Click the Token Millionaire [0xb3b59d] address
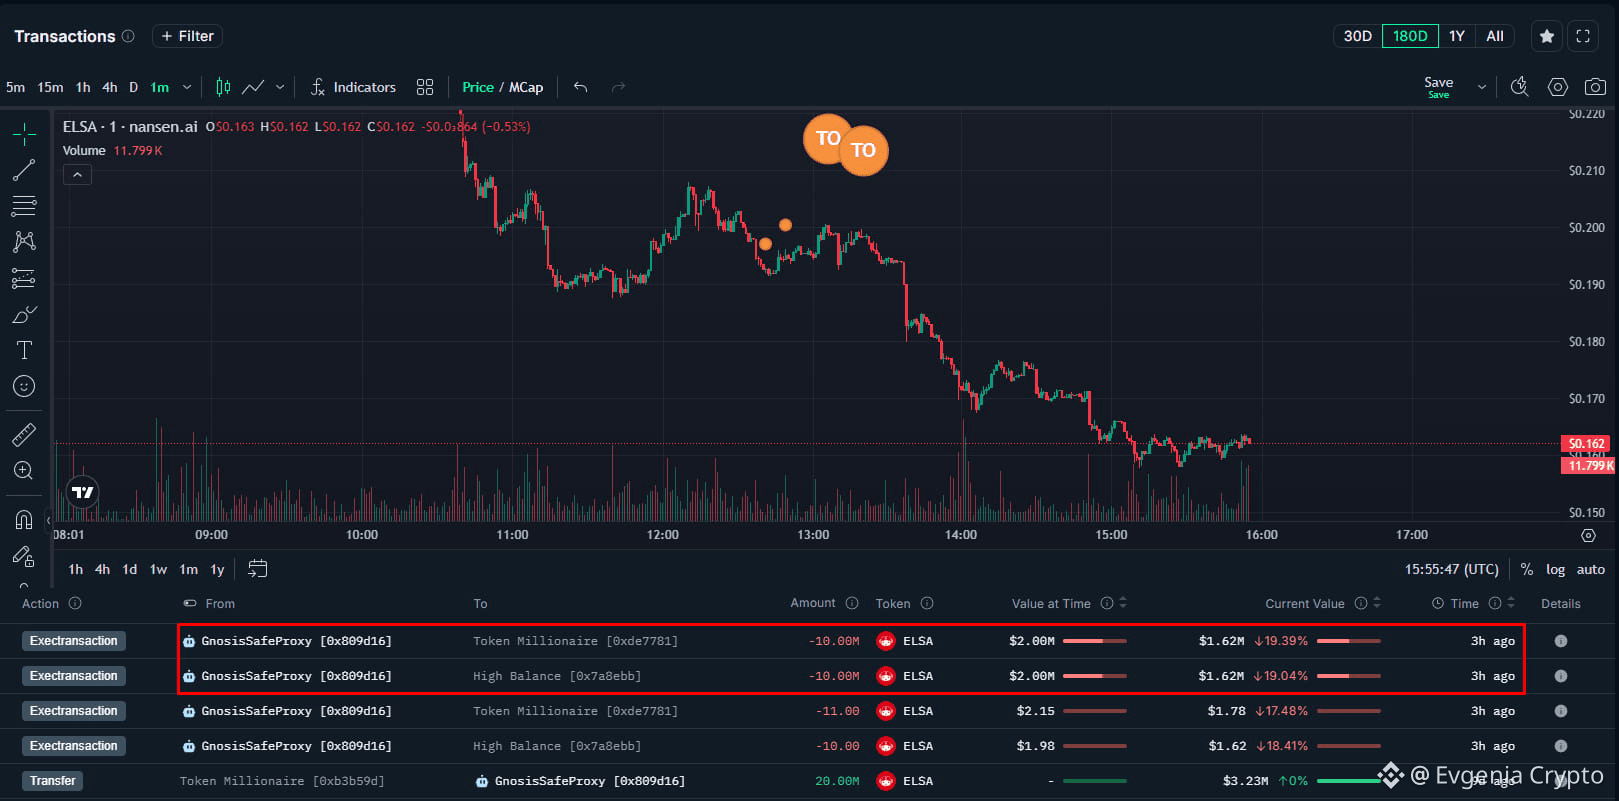Screen dimensions: 1619x801 [x=282, y=781]
